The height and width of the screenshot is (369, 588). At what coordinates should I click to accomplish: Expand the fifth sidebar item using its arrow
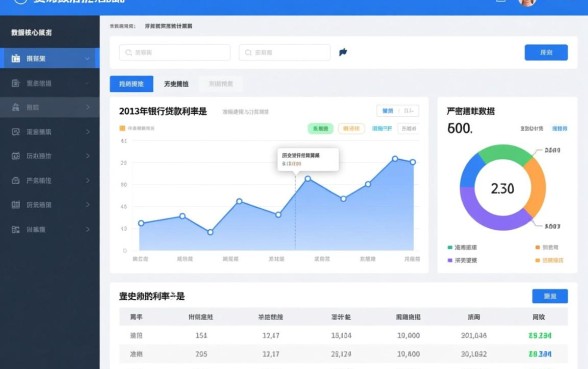pyautogui.click(x=88, y=156)
